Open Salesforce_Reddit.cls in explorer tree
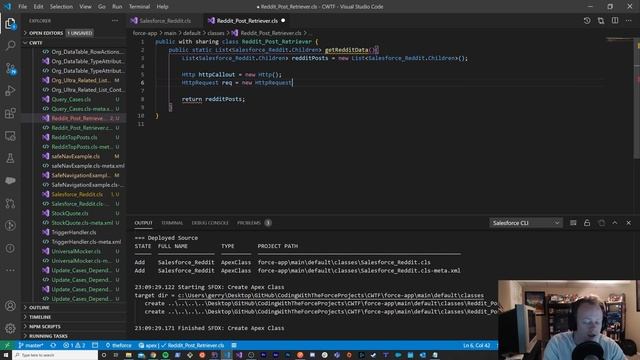Image resolution: width=640 pixels, height=360 pixels. 77,194
